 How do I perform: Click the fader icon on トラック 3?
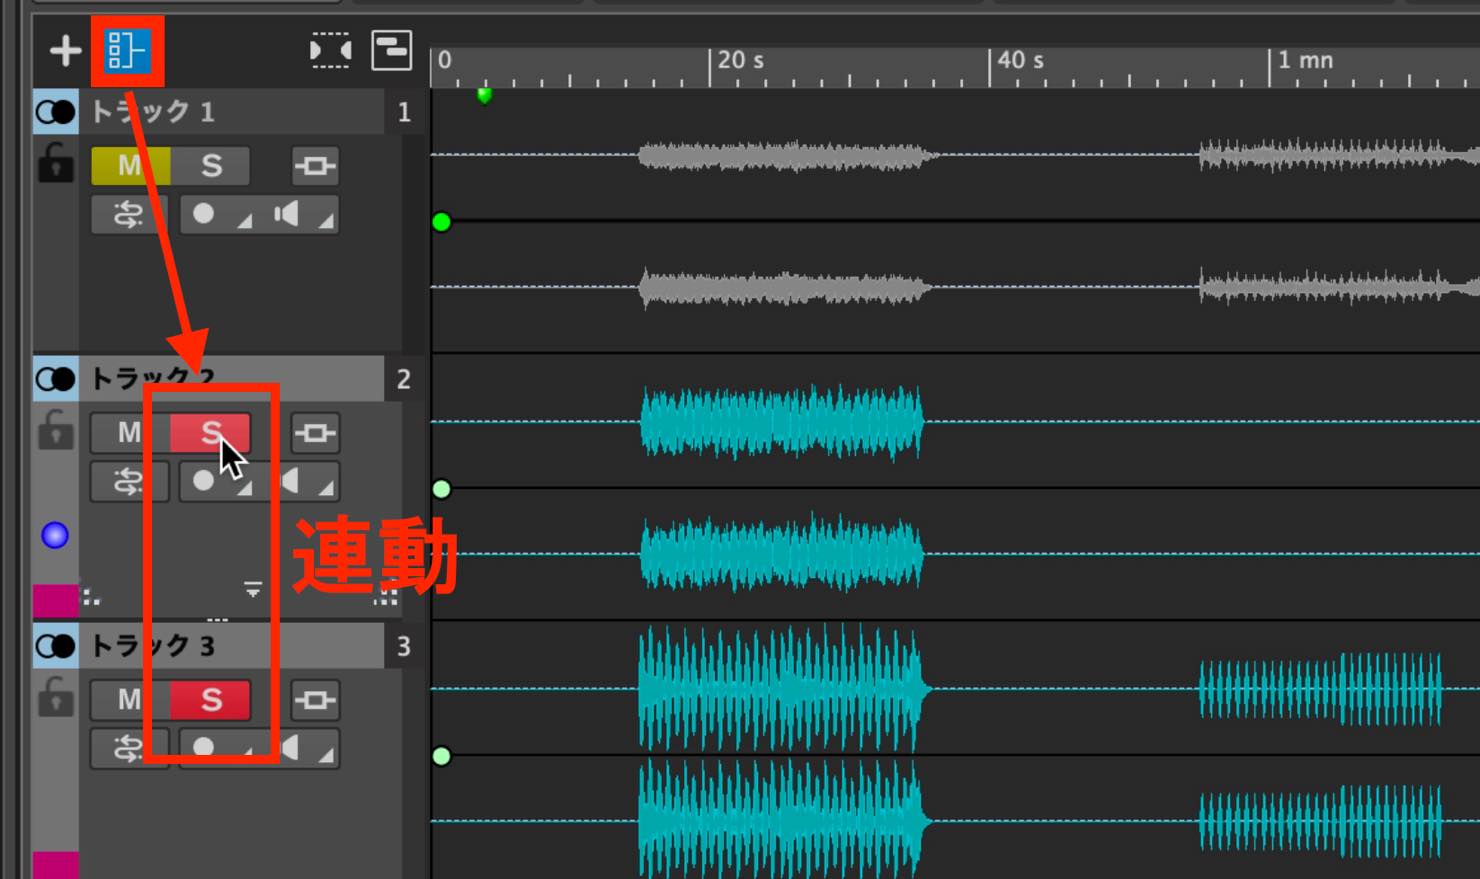(x=315, y=700)
